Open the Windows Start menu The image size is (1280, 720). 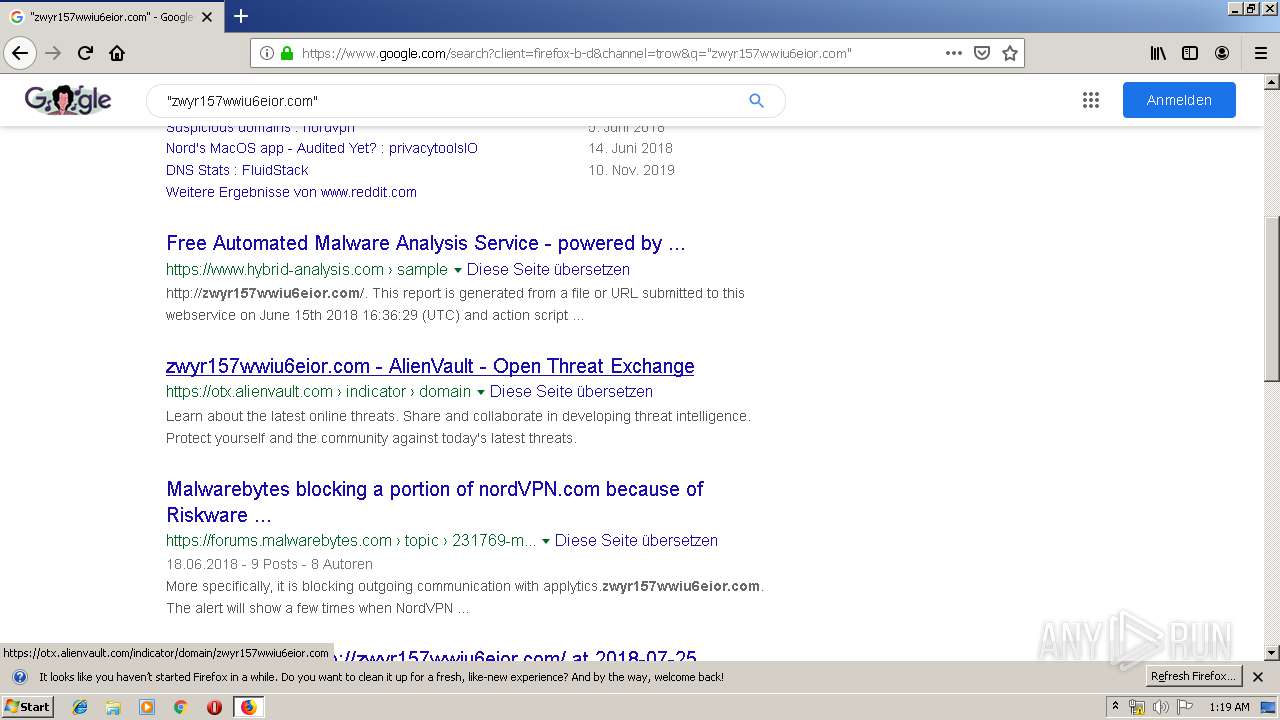pyautogui.click(x=27, y=707)
